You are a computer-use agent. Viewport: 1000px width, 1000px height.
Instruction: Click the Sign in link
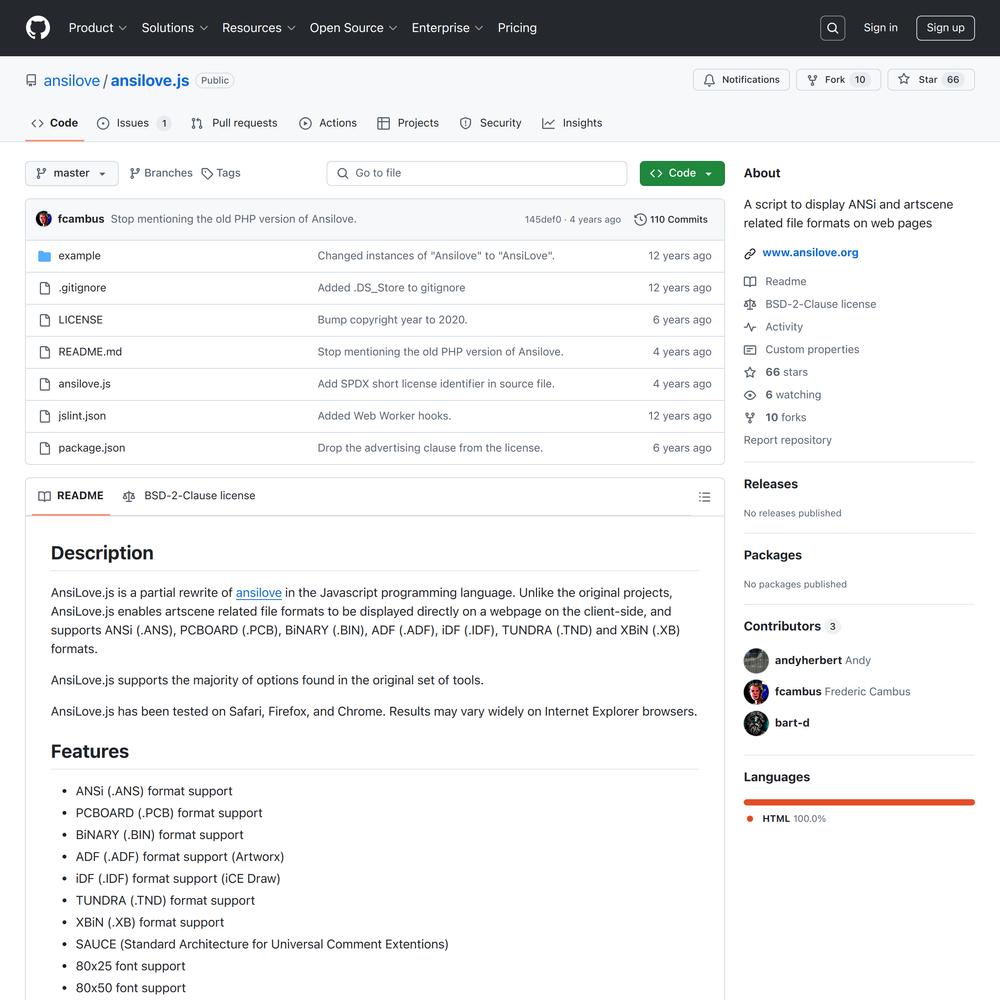coord(880,28)
